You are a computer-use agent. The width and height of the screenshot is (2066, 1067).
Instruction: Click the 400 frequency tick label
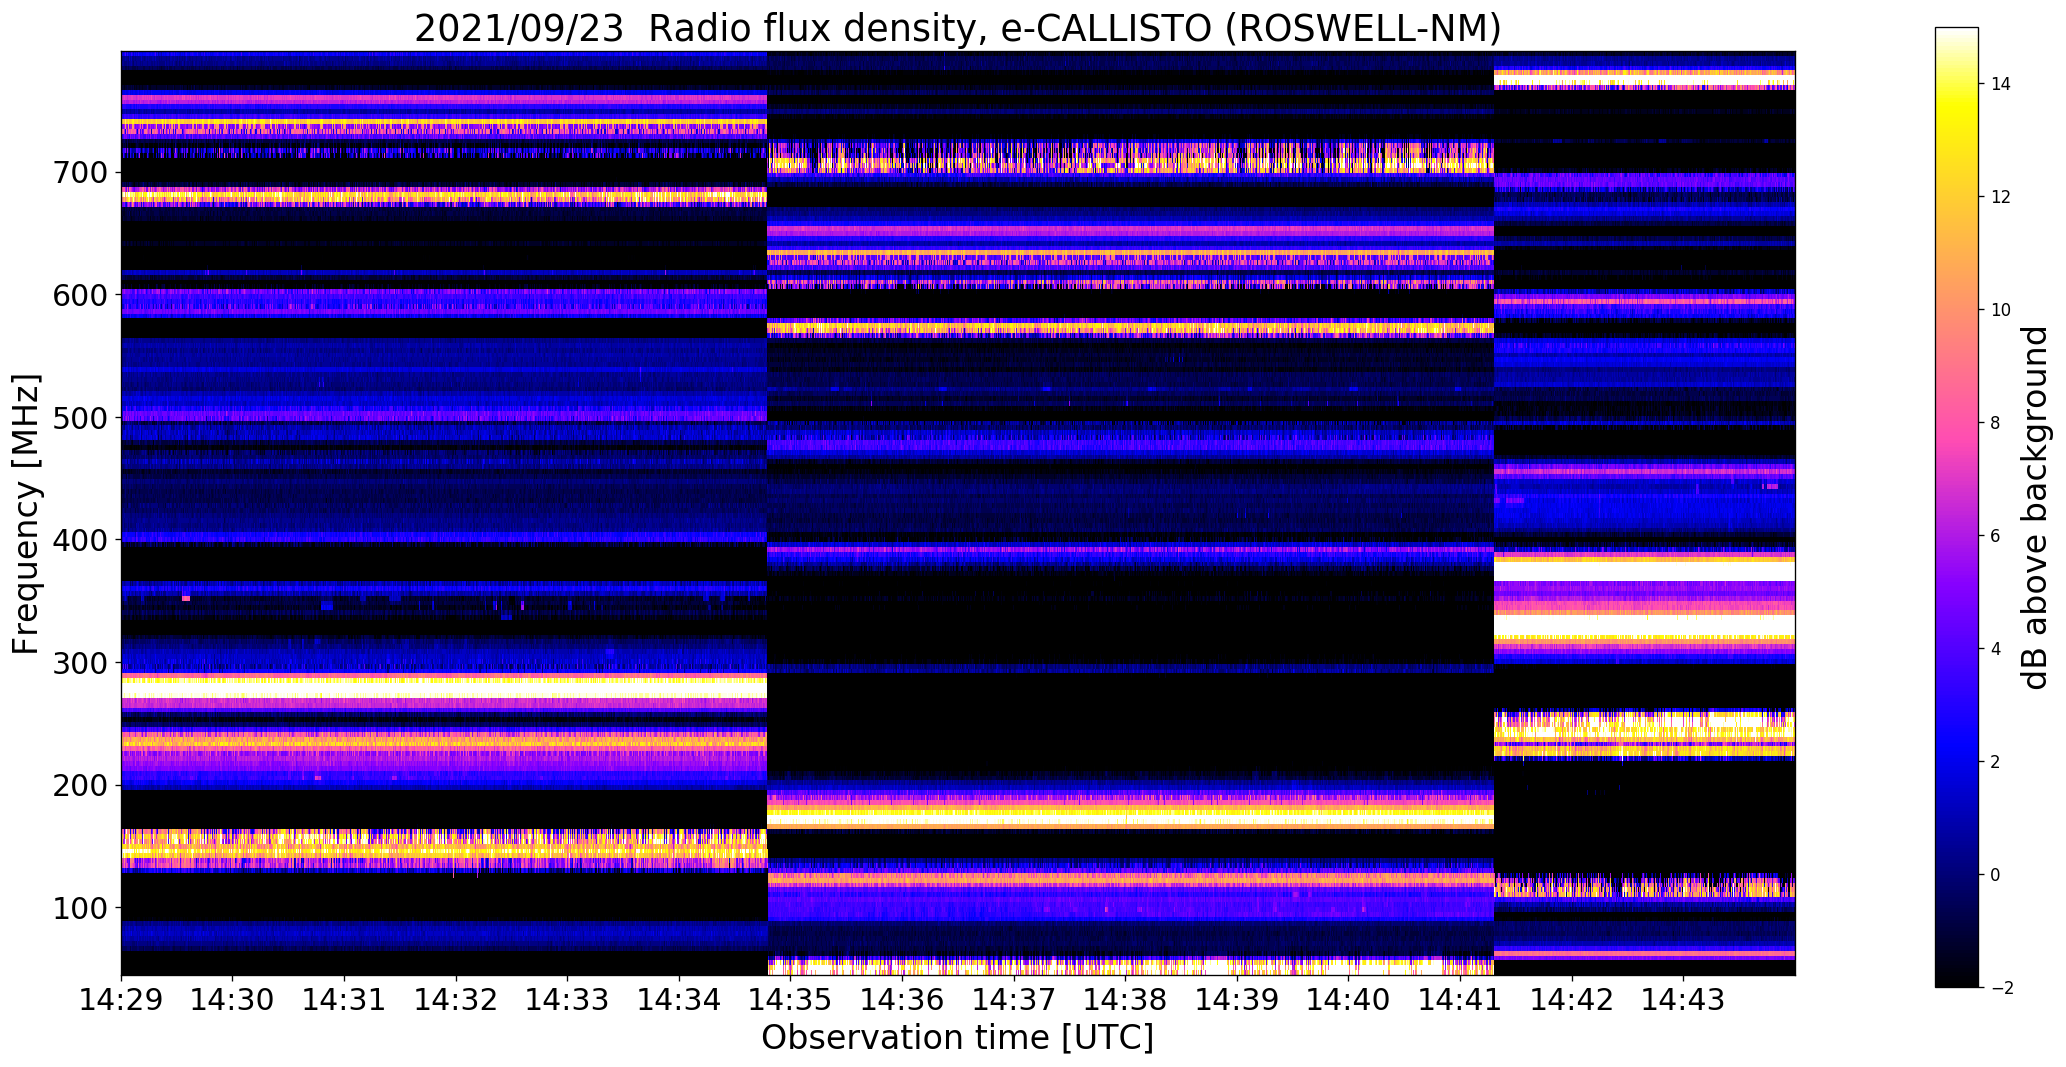[79, 540]
